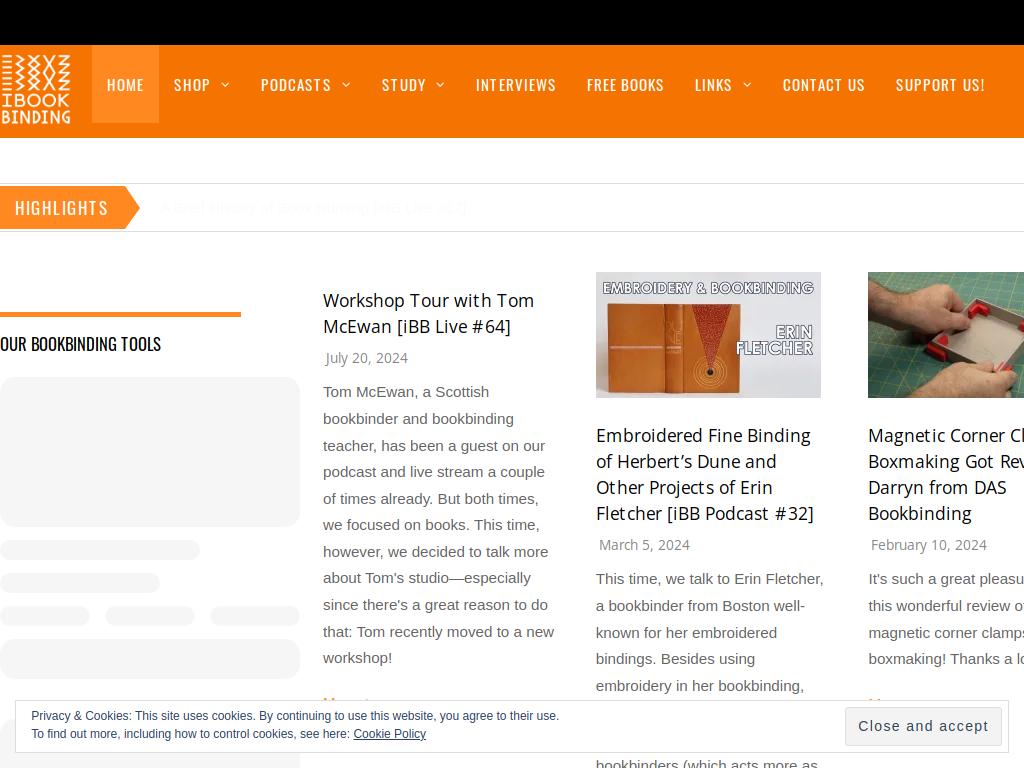The height and width of the screenshot is (768, 1024).
Task: Expand the Links dropdown chevron
Action: click(x=747, y=85)
